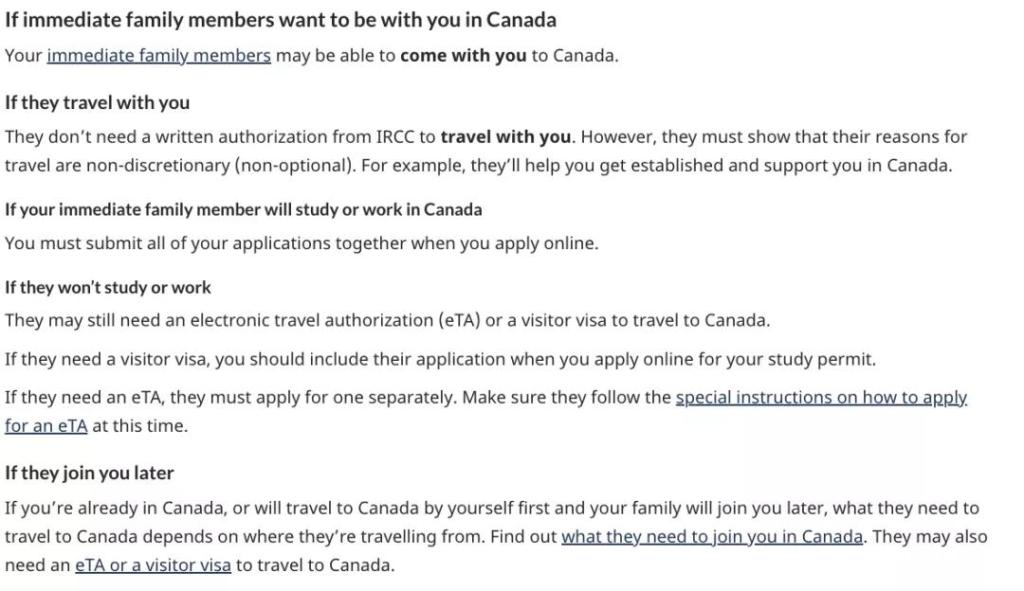1024x591 pixels.
Task: Select heading "If your immediate family member will study"
Action: [x=243, y=210]
